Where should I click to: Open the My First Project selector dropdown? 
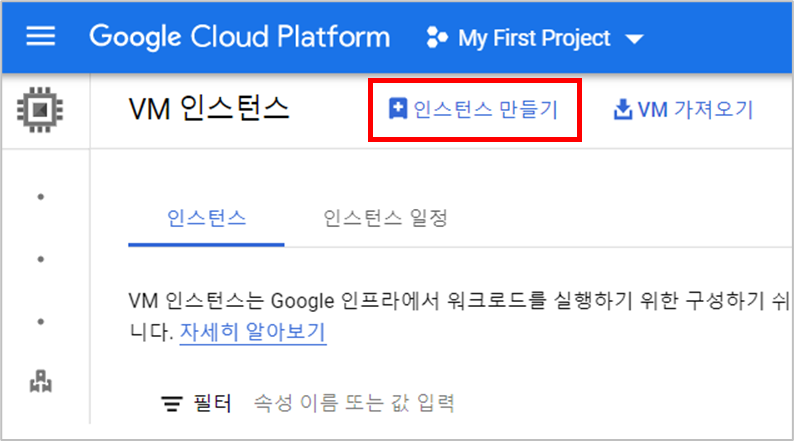point(536,38)
